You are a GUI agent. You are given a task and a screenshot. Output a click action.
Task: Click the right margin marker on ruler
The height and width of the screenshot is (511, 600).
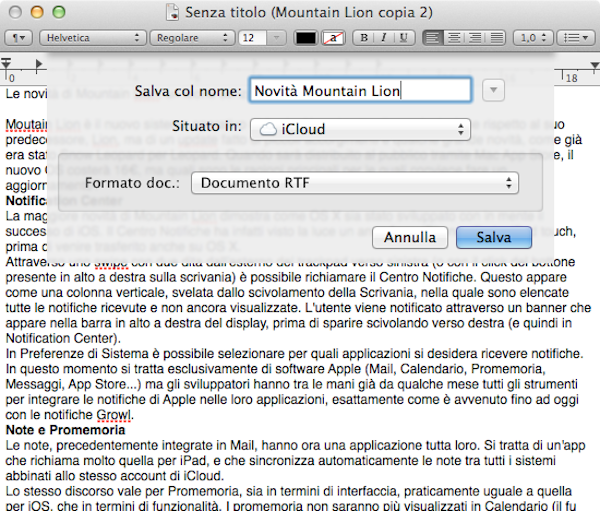pyautogui.click(x=595, y=66)
